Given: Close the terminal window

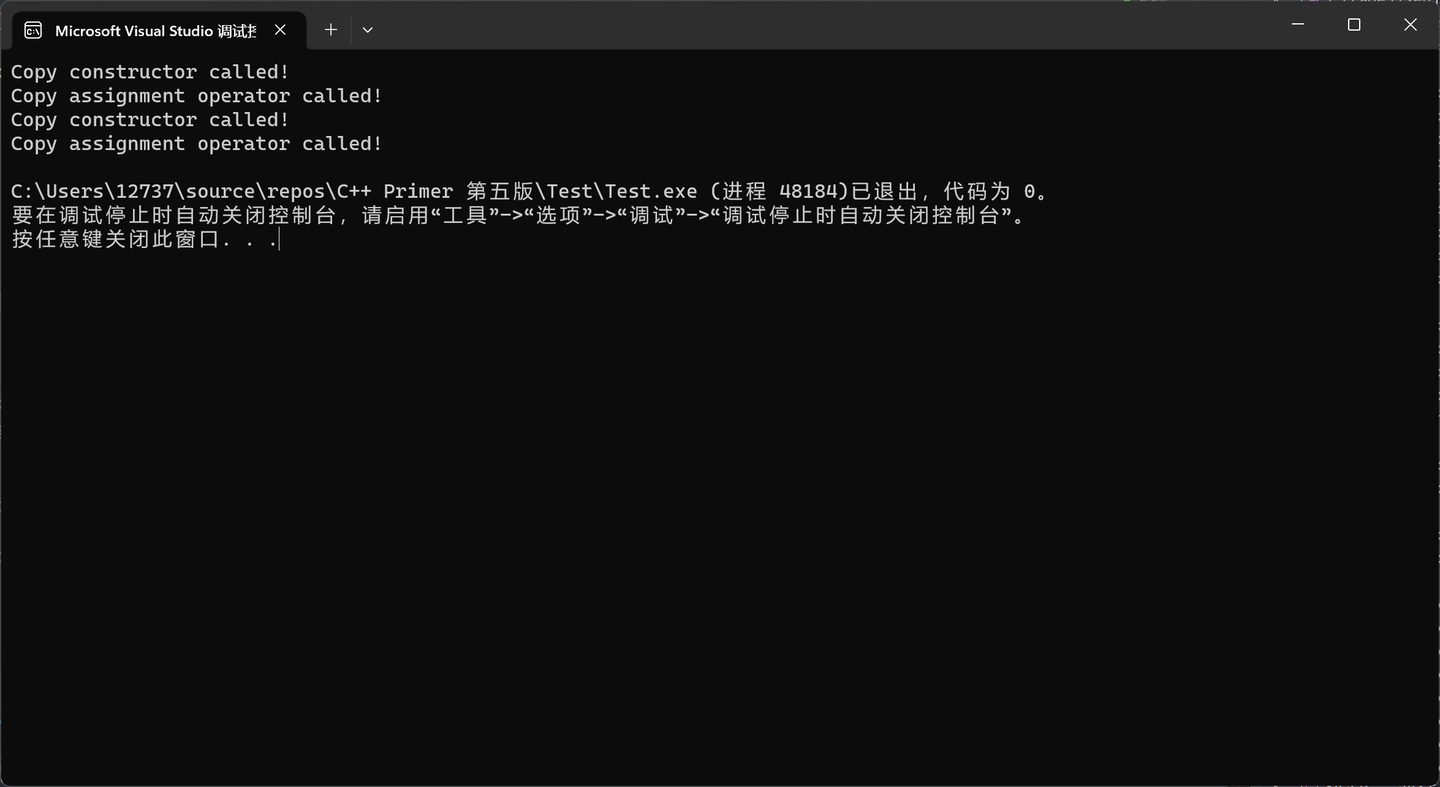Looking at the screenshot, I should point(1410,24).
